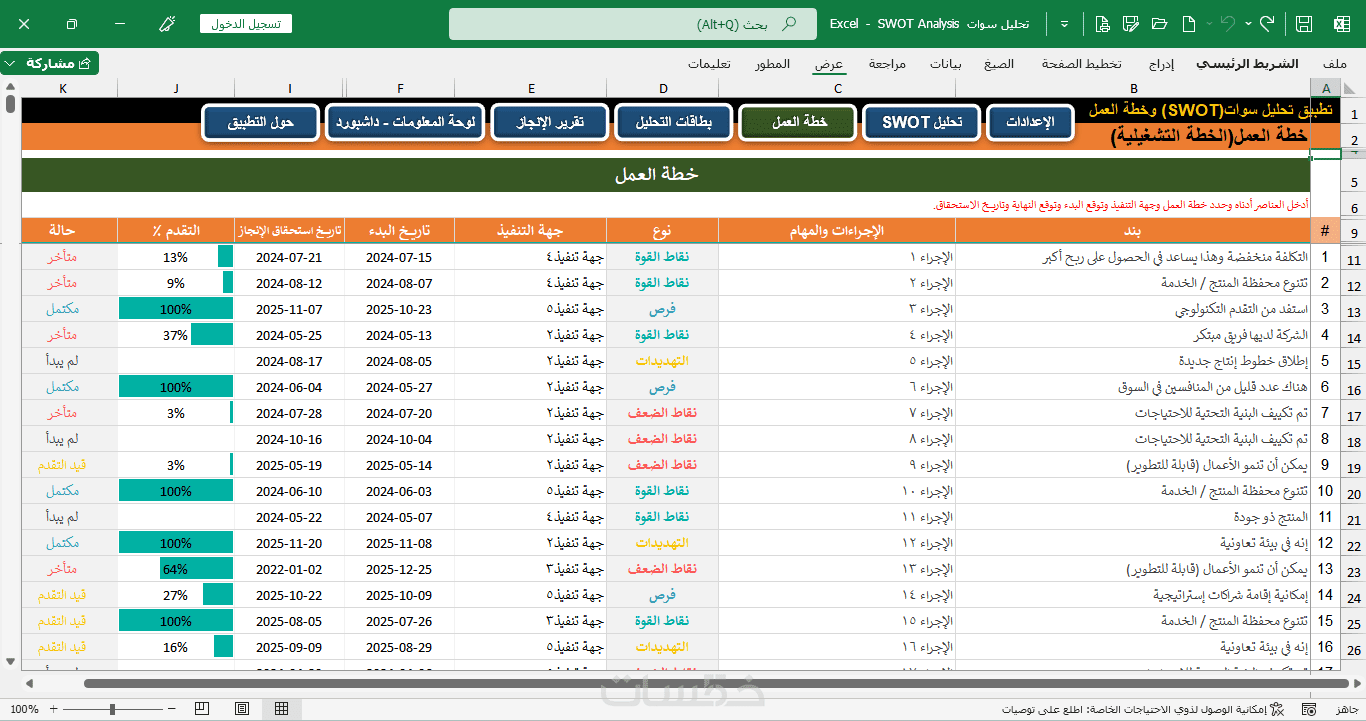Click the vertical scrollbar up arrow
The height and width of the screenshot is (721, 1366).
[10, 88]
